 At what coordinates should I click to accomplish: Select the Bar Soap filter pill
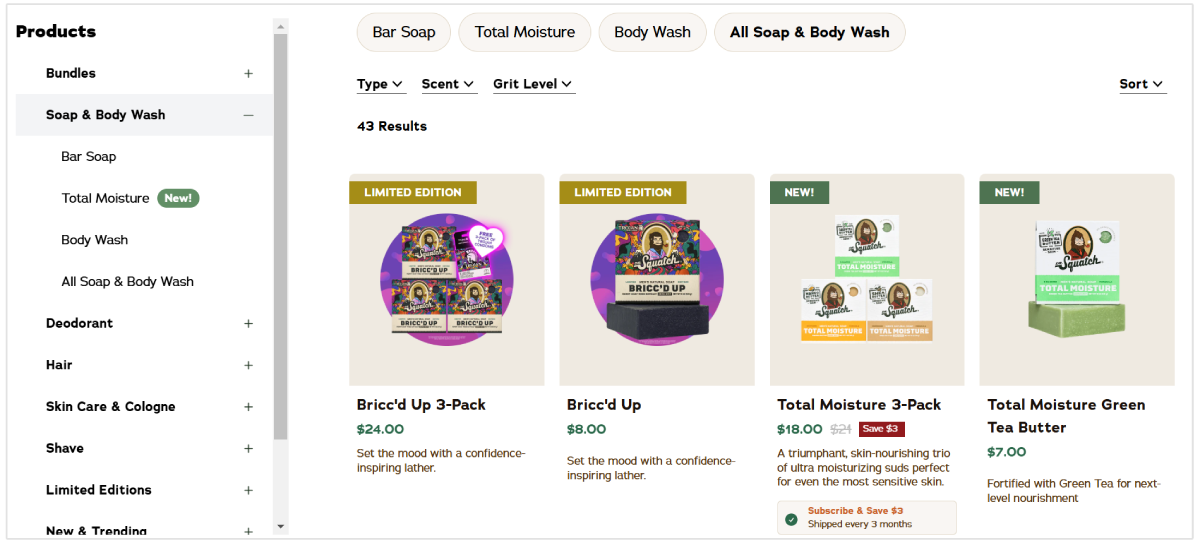tap(404, 32)
